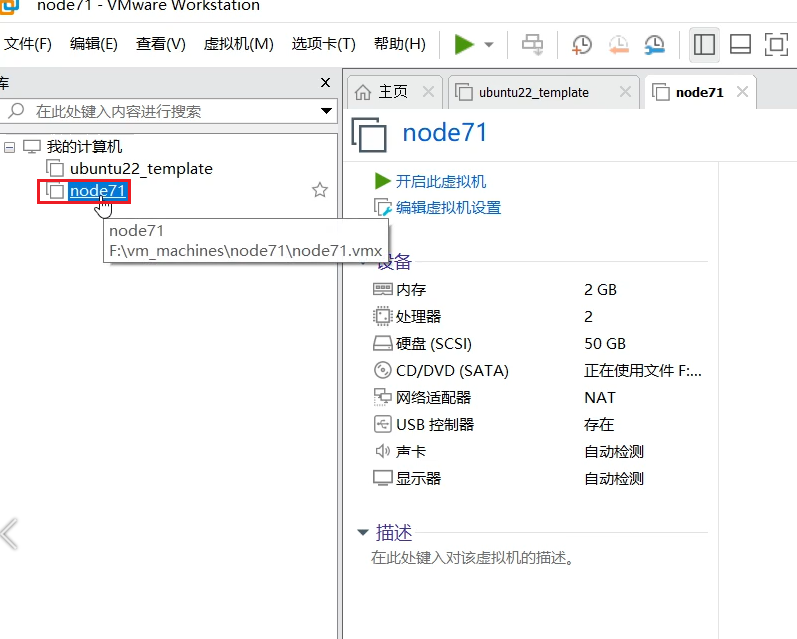Screen dimensions: 797x639
Task: Click the left chevron at library bottom
Action: 9,534
